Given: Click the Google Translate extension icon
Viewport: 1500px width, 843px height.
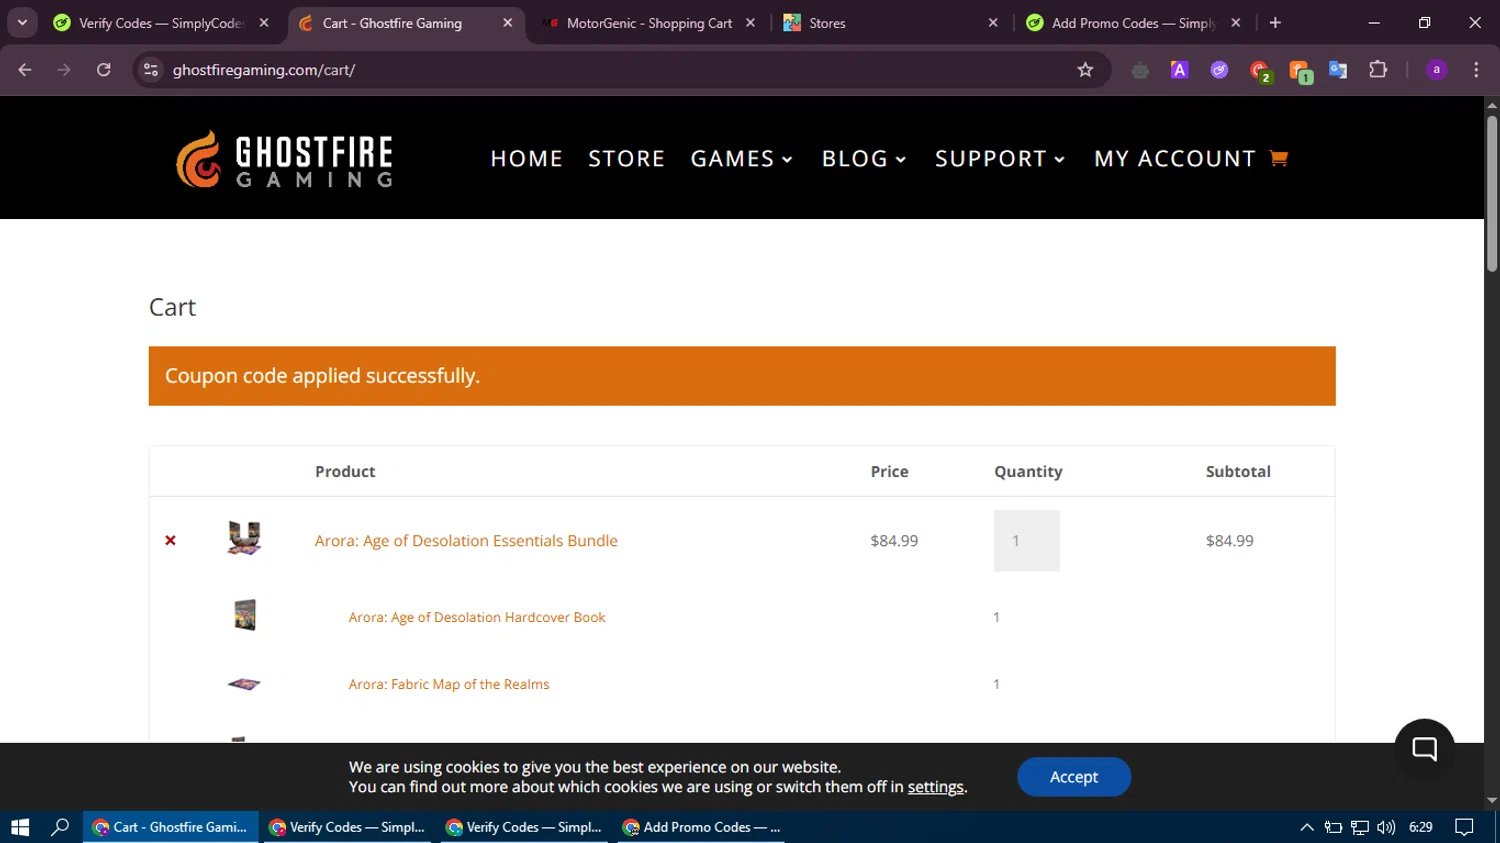Looking at the screenshot, I should [x=1338, y=70].
